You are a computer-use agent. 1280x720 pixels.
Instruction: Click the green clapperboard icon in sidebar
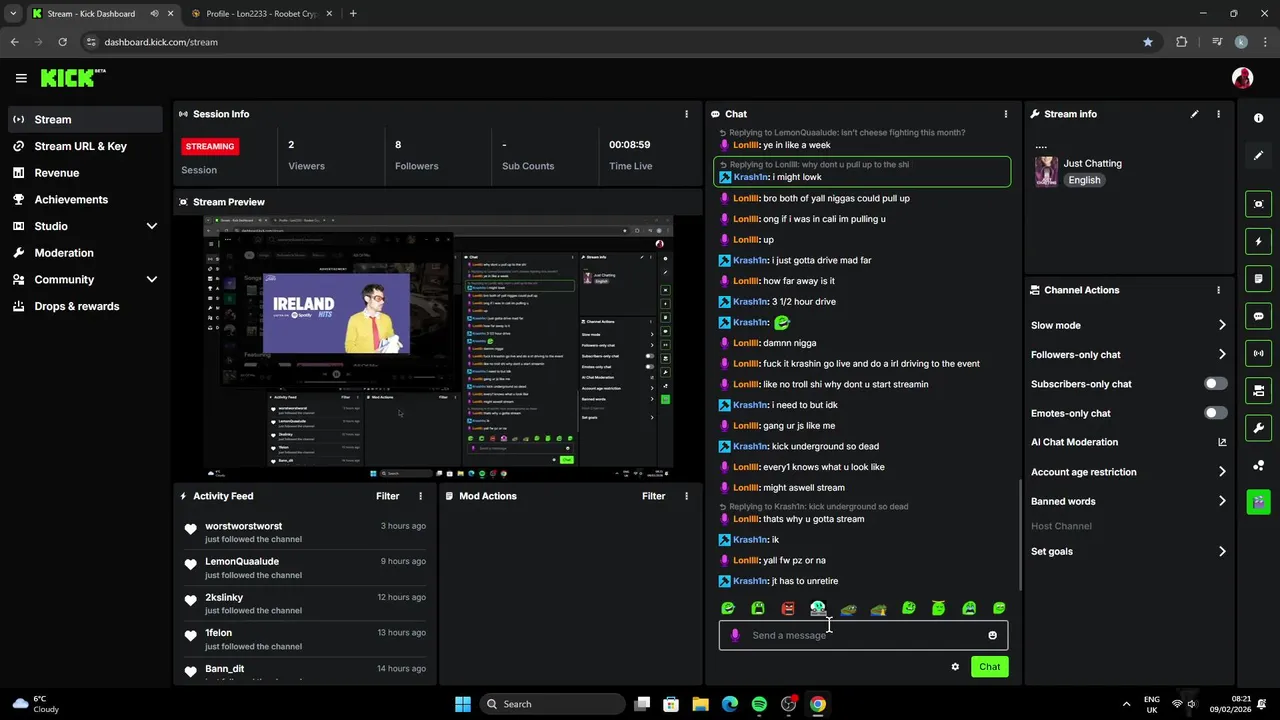(x=1258, y=501)
